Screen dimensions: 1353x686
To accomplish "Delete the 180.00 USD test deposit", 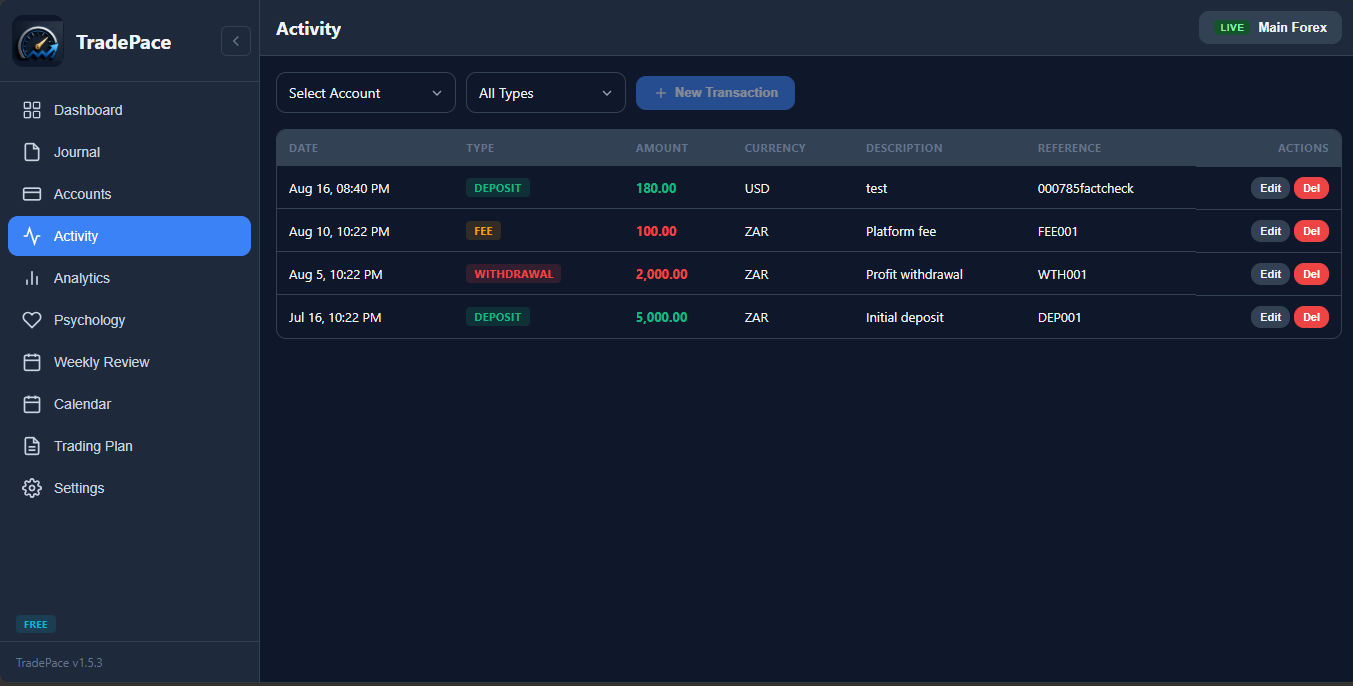I will (1311, 188).
